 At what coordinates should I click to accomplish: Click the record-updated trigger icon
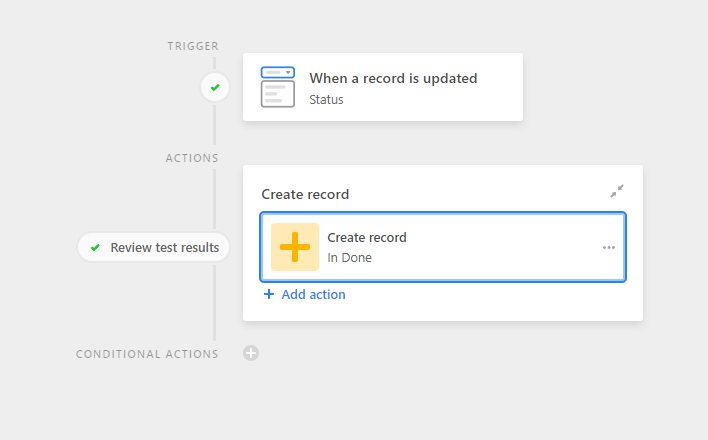coord(278,87)
